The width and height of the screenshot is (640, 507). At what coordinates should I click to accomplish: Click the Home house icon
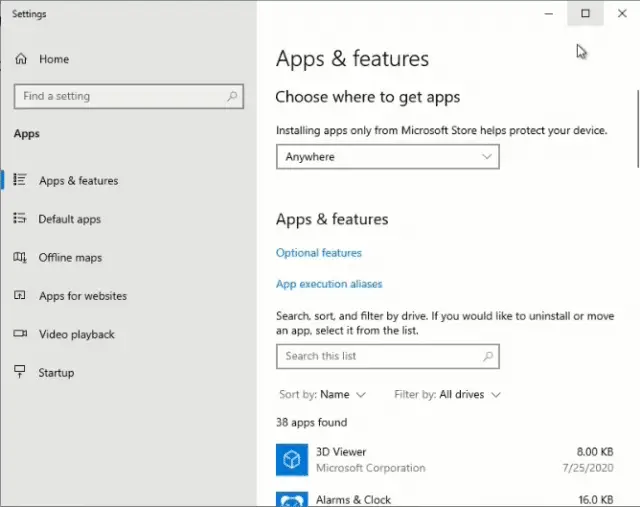(21, 59)
